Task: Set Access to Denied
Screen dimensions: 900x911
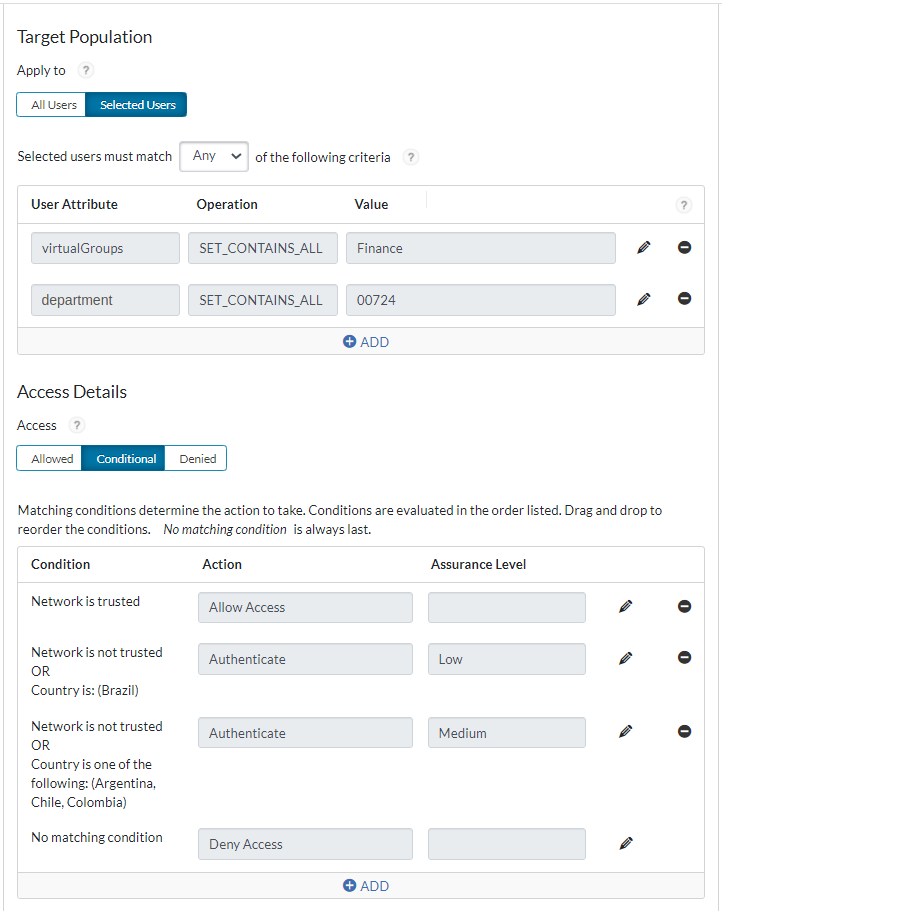Action: [195, 457]
